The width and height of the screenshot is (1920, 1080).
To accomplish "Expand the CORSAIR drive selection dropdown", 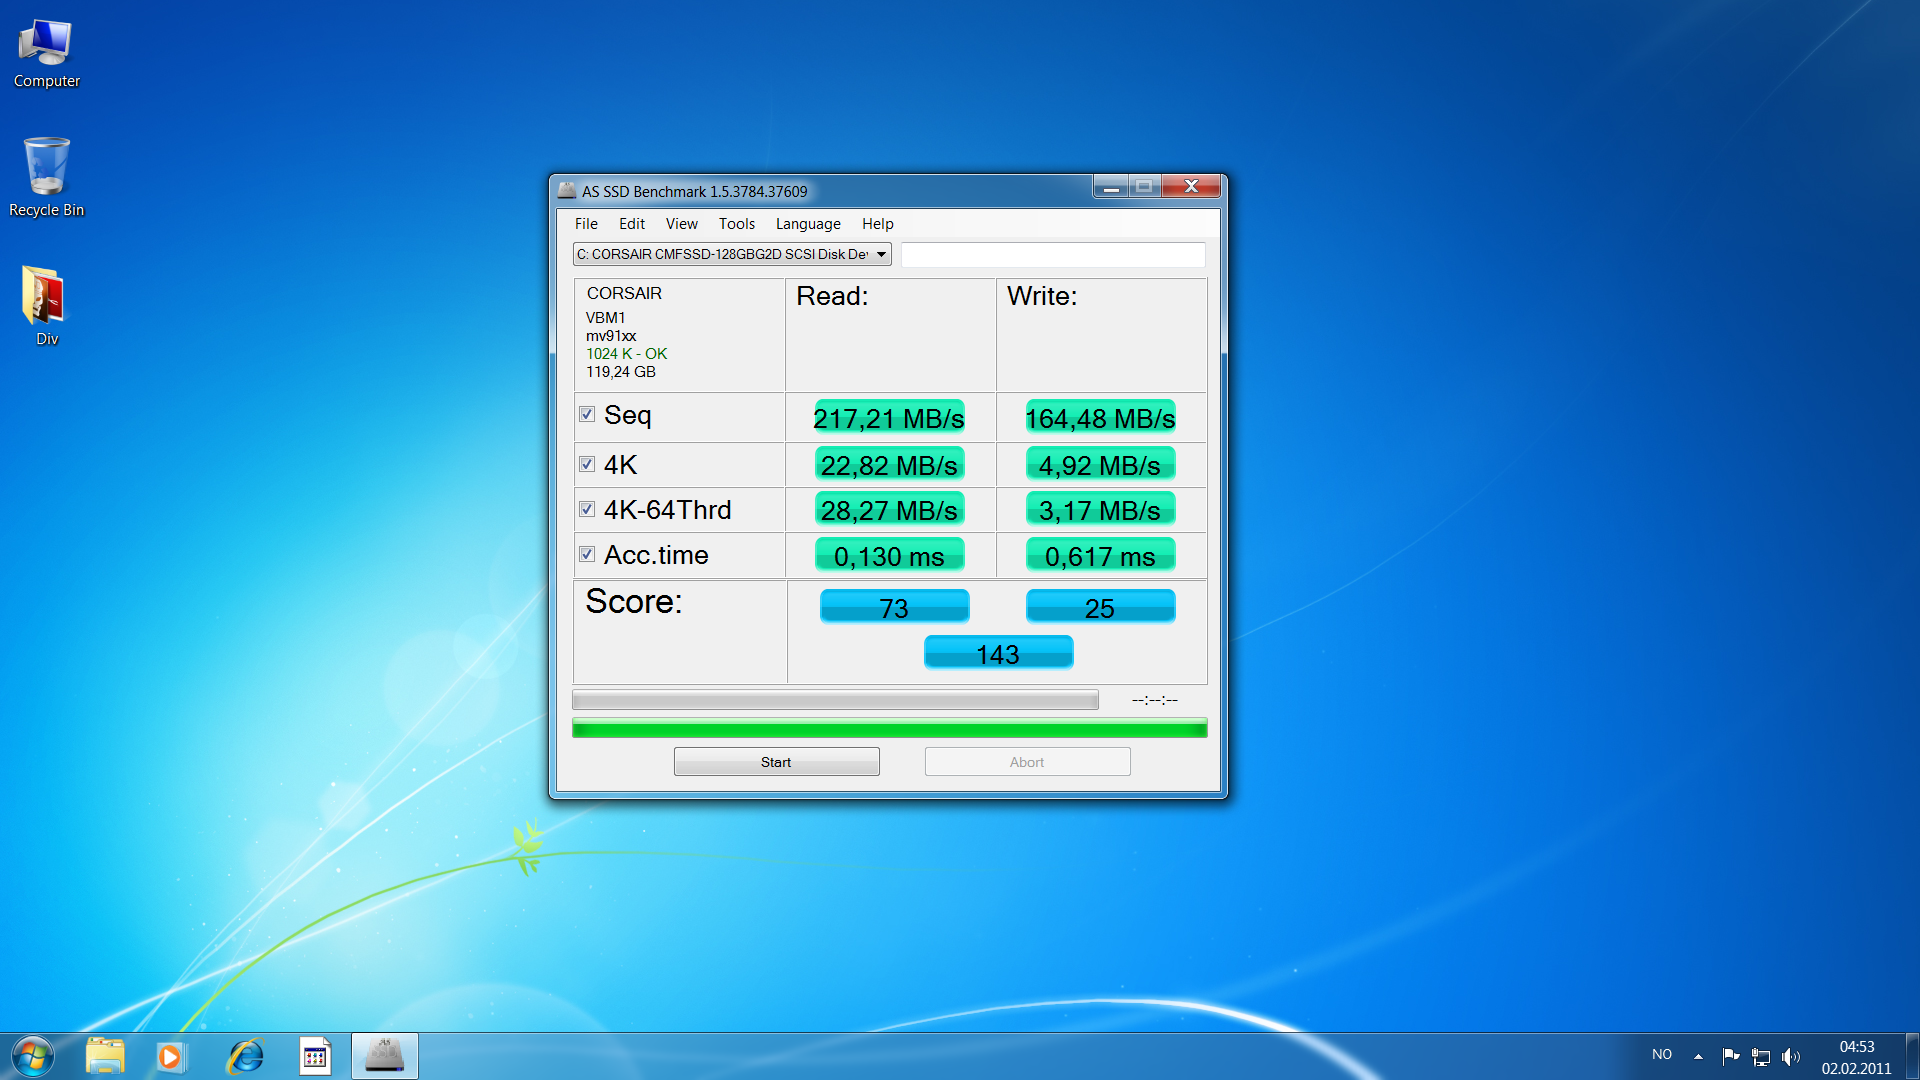I will 881,254.
